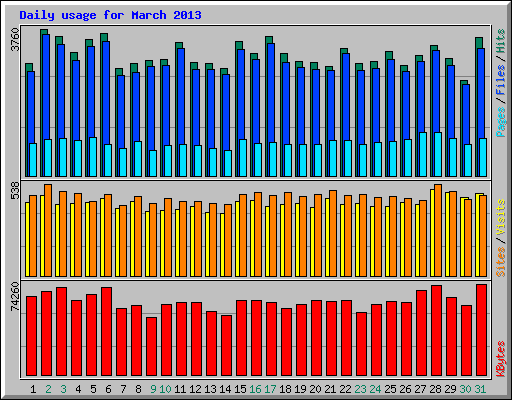The height and width of the screenshot is (400, 512).
Task: Click day label 16 on the x-axis
Action: coord(255,389)
